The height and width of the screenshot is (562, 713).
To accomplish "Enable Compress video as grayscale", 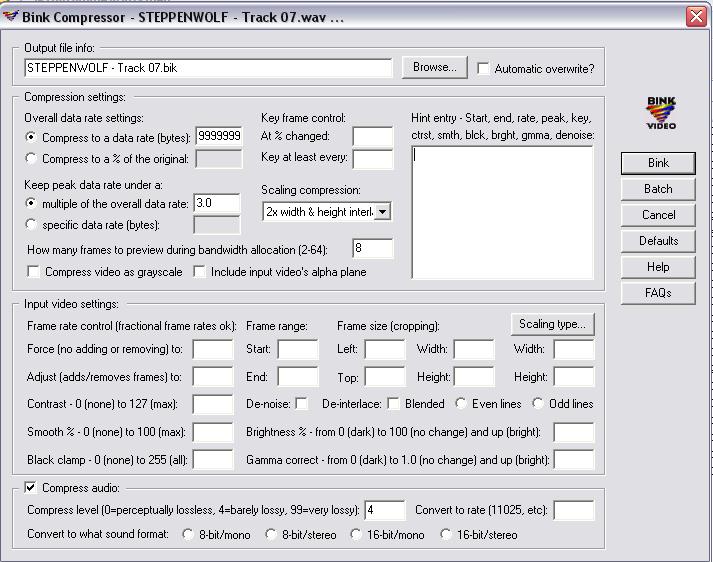I will 33,271.
